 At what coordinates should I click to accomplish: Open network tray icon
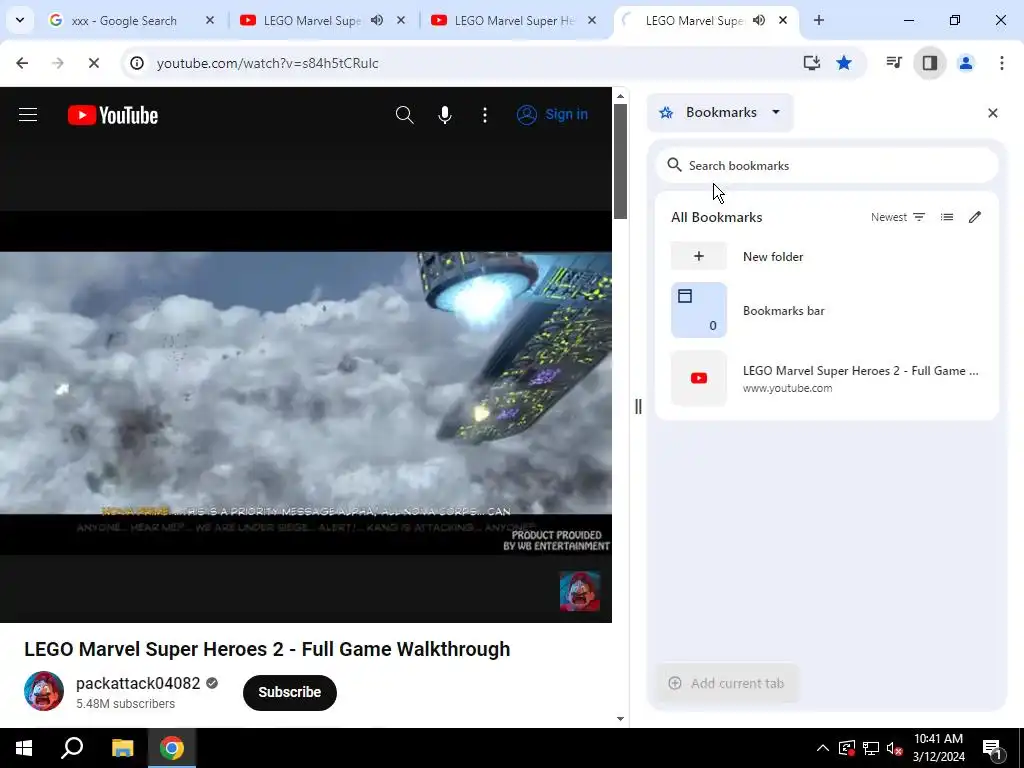click(x=871, y=748)
